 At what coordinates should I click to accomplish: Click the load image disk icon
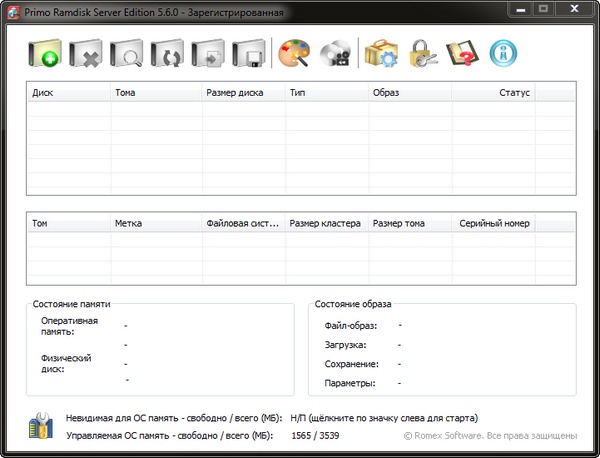[x=208, y=55]
